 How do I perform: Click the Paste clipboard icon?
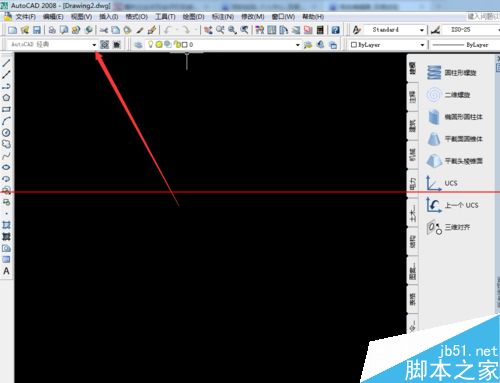pyautogui.click(x=127, y=30)
